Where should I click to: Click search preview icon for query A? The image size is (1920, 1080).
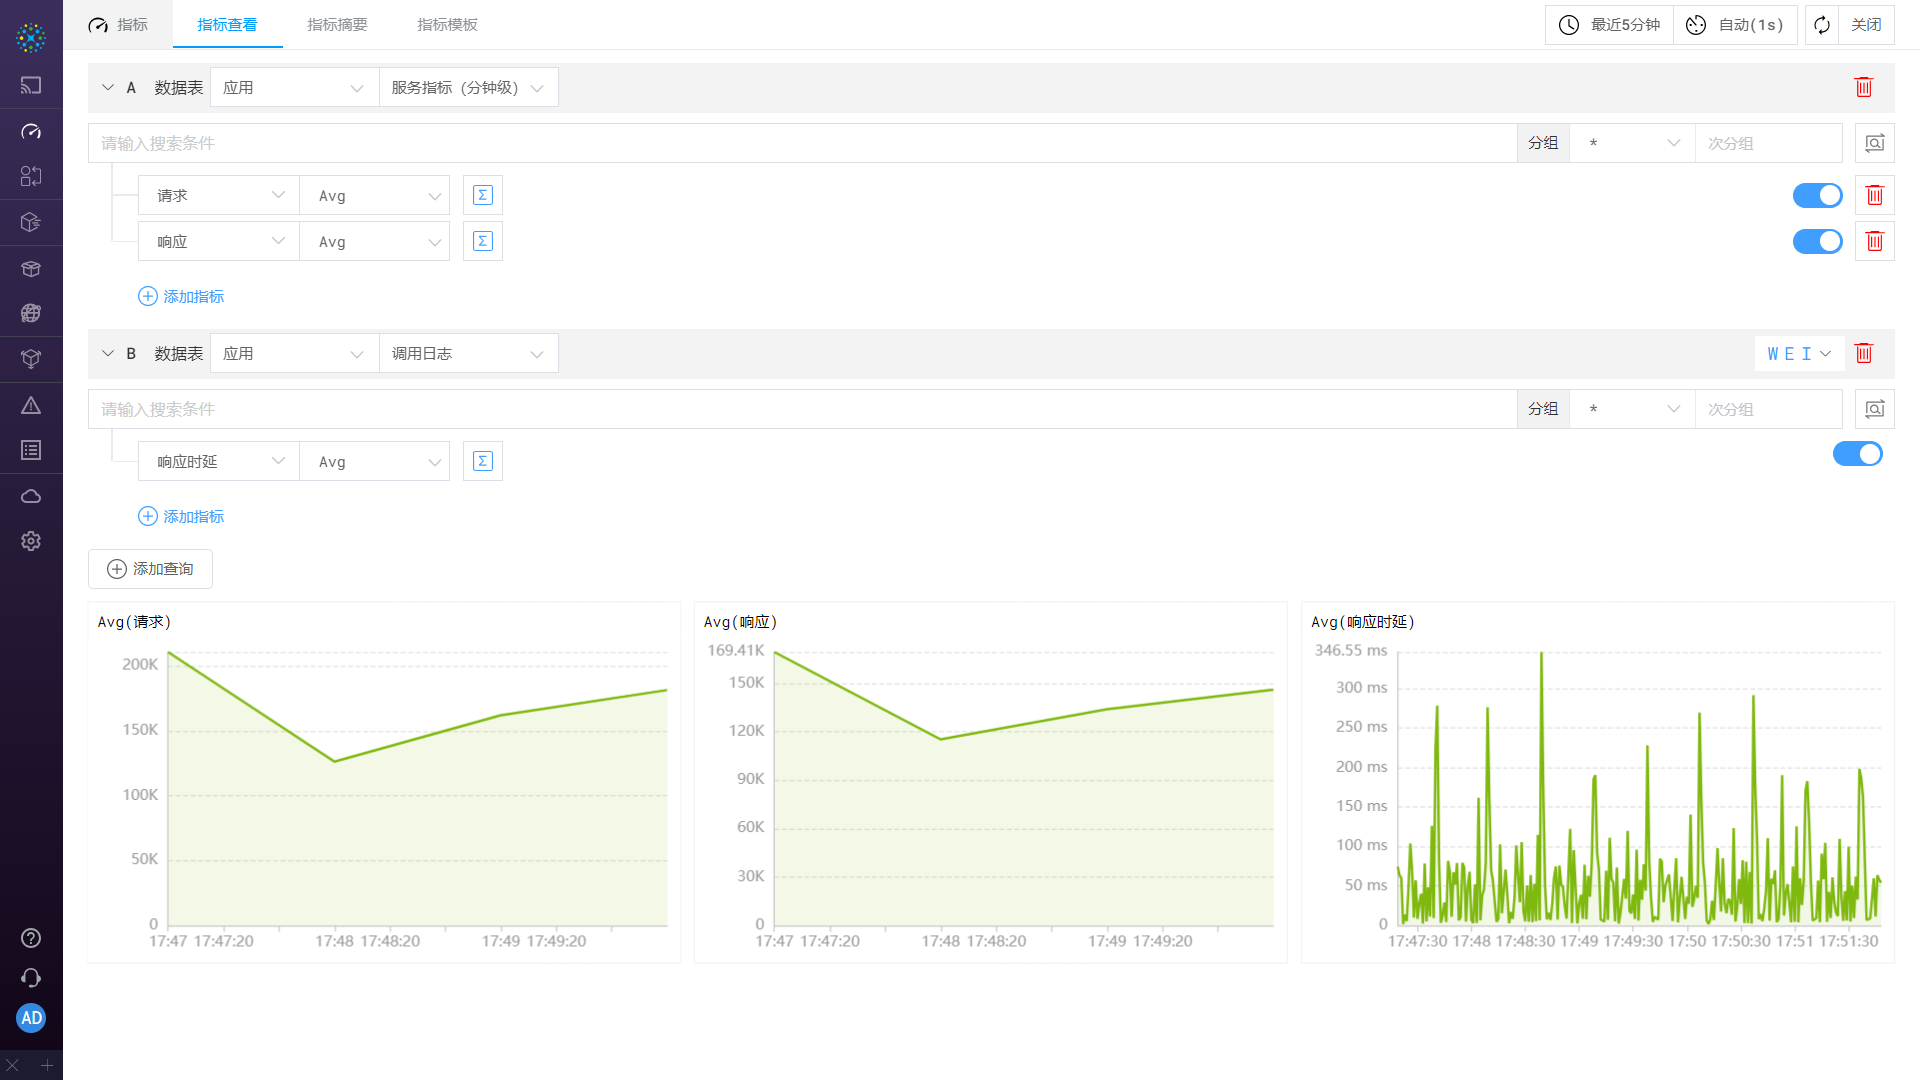click(x=1874, y=143)
